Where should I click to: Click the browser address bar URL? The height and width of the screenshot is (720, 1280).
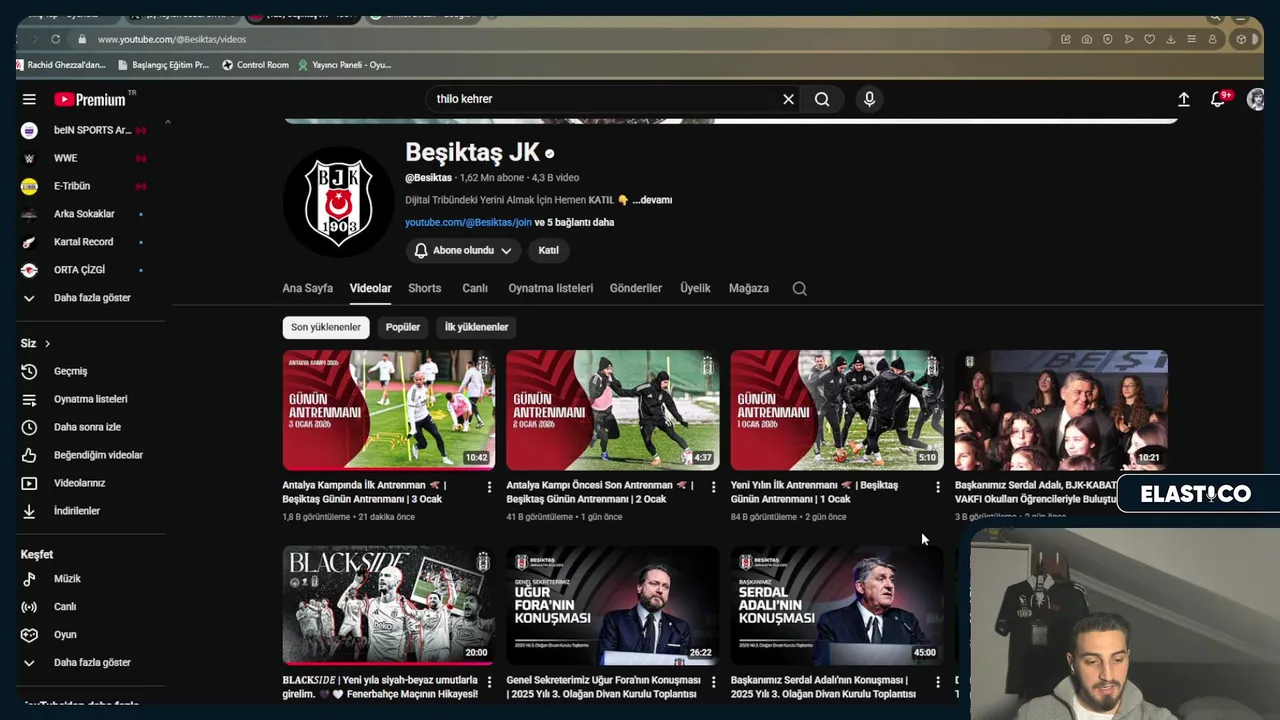pyautogui.click(x=172, y=39)
